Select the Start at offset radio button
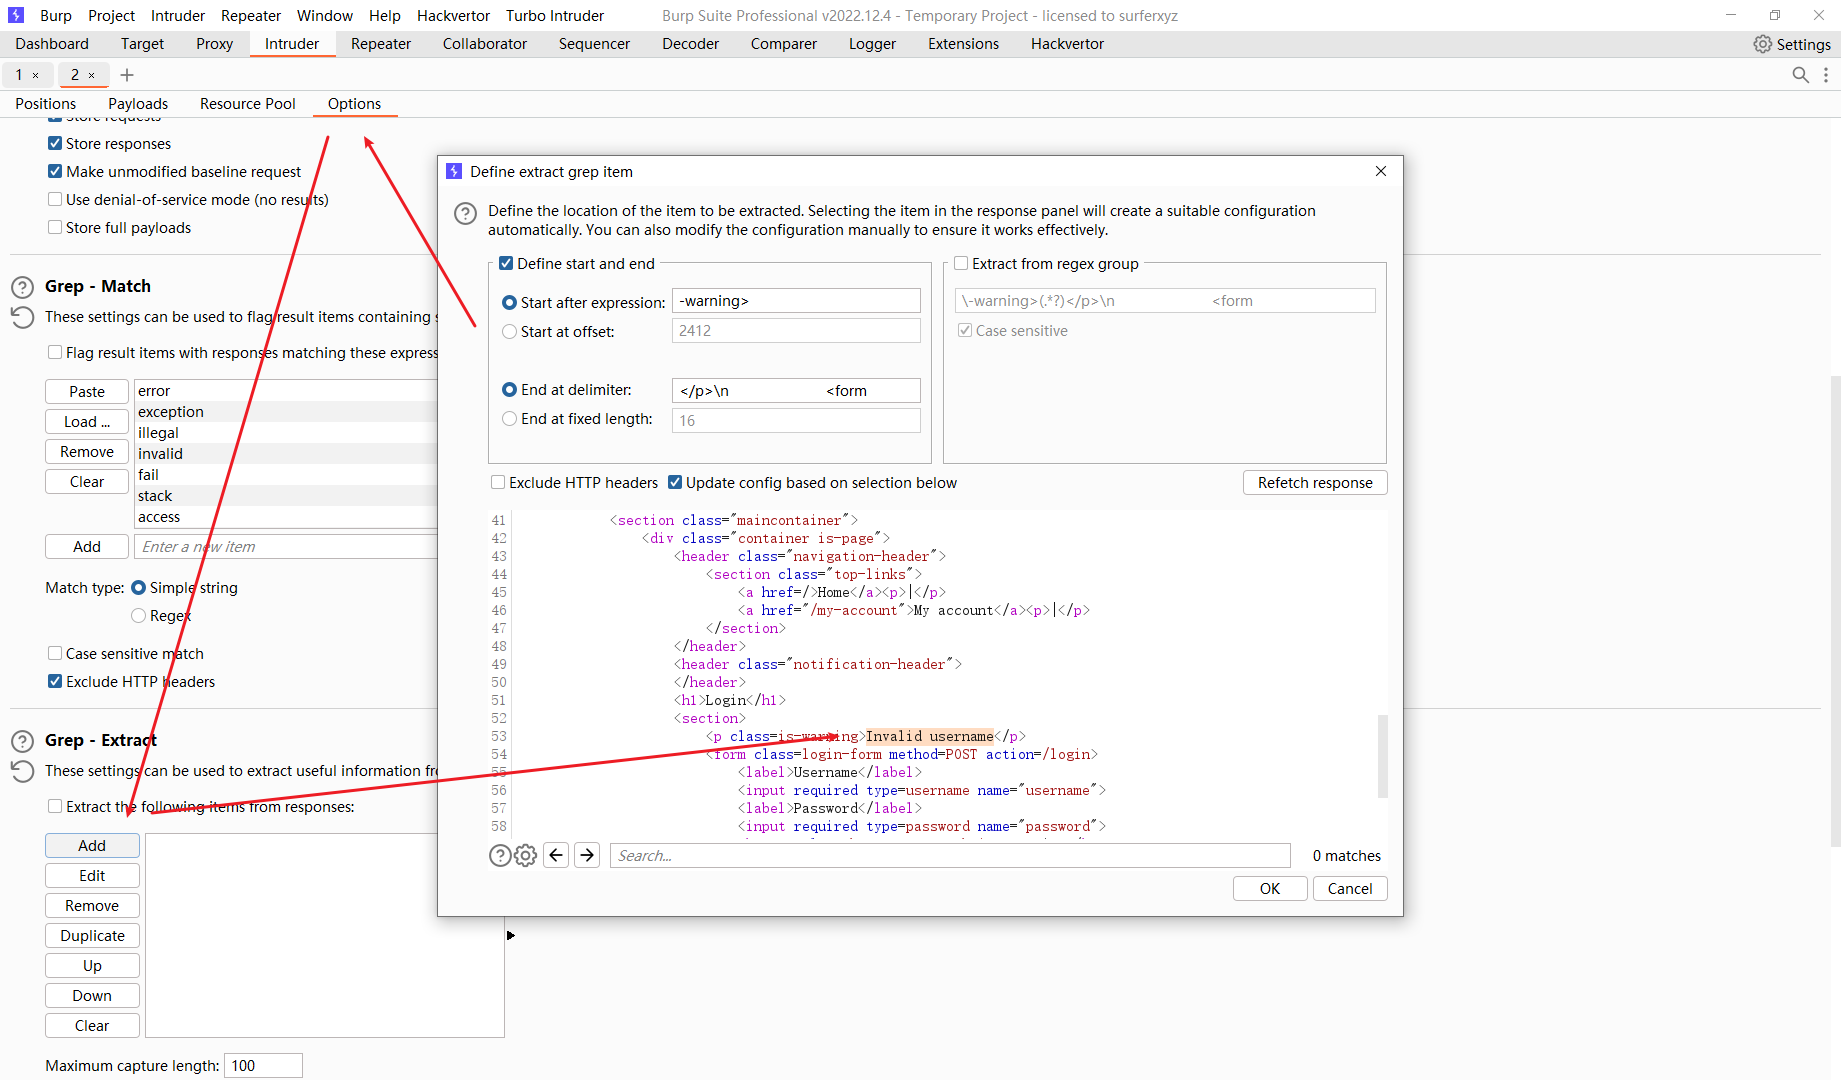 click(x=510, y=331)
